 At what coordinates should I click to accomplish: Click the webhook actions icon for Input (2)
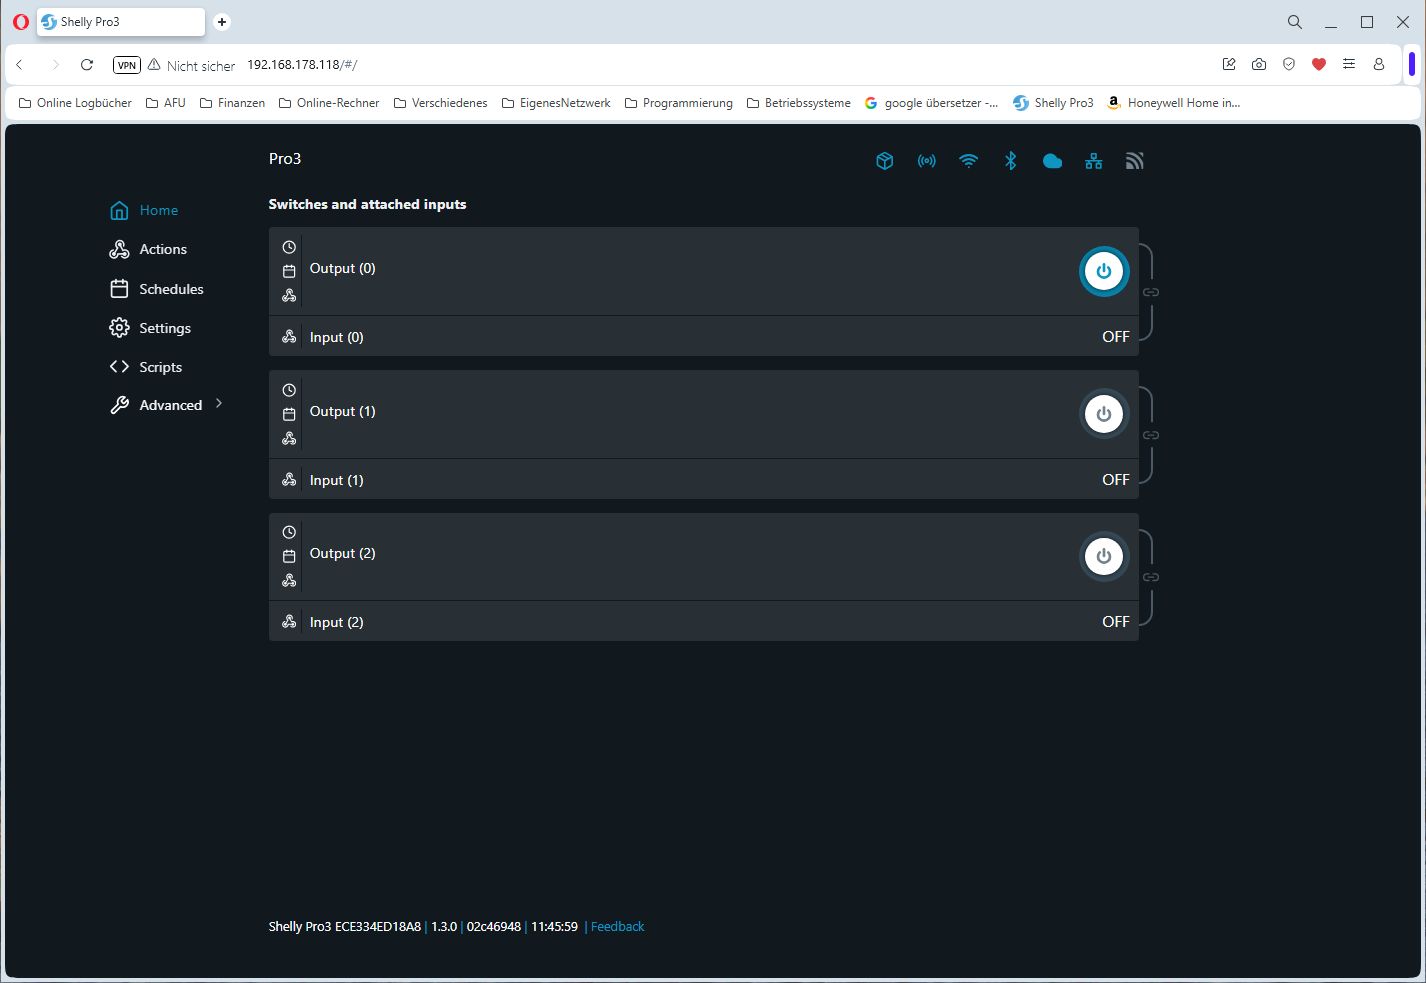pos(289,622)
